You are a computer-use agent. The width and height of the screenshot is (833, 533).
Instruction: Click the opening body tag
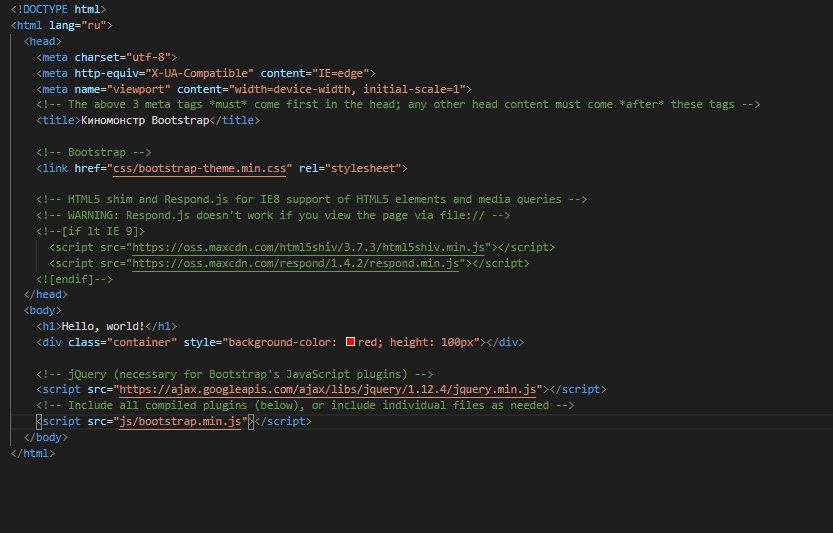coord(42,310)
